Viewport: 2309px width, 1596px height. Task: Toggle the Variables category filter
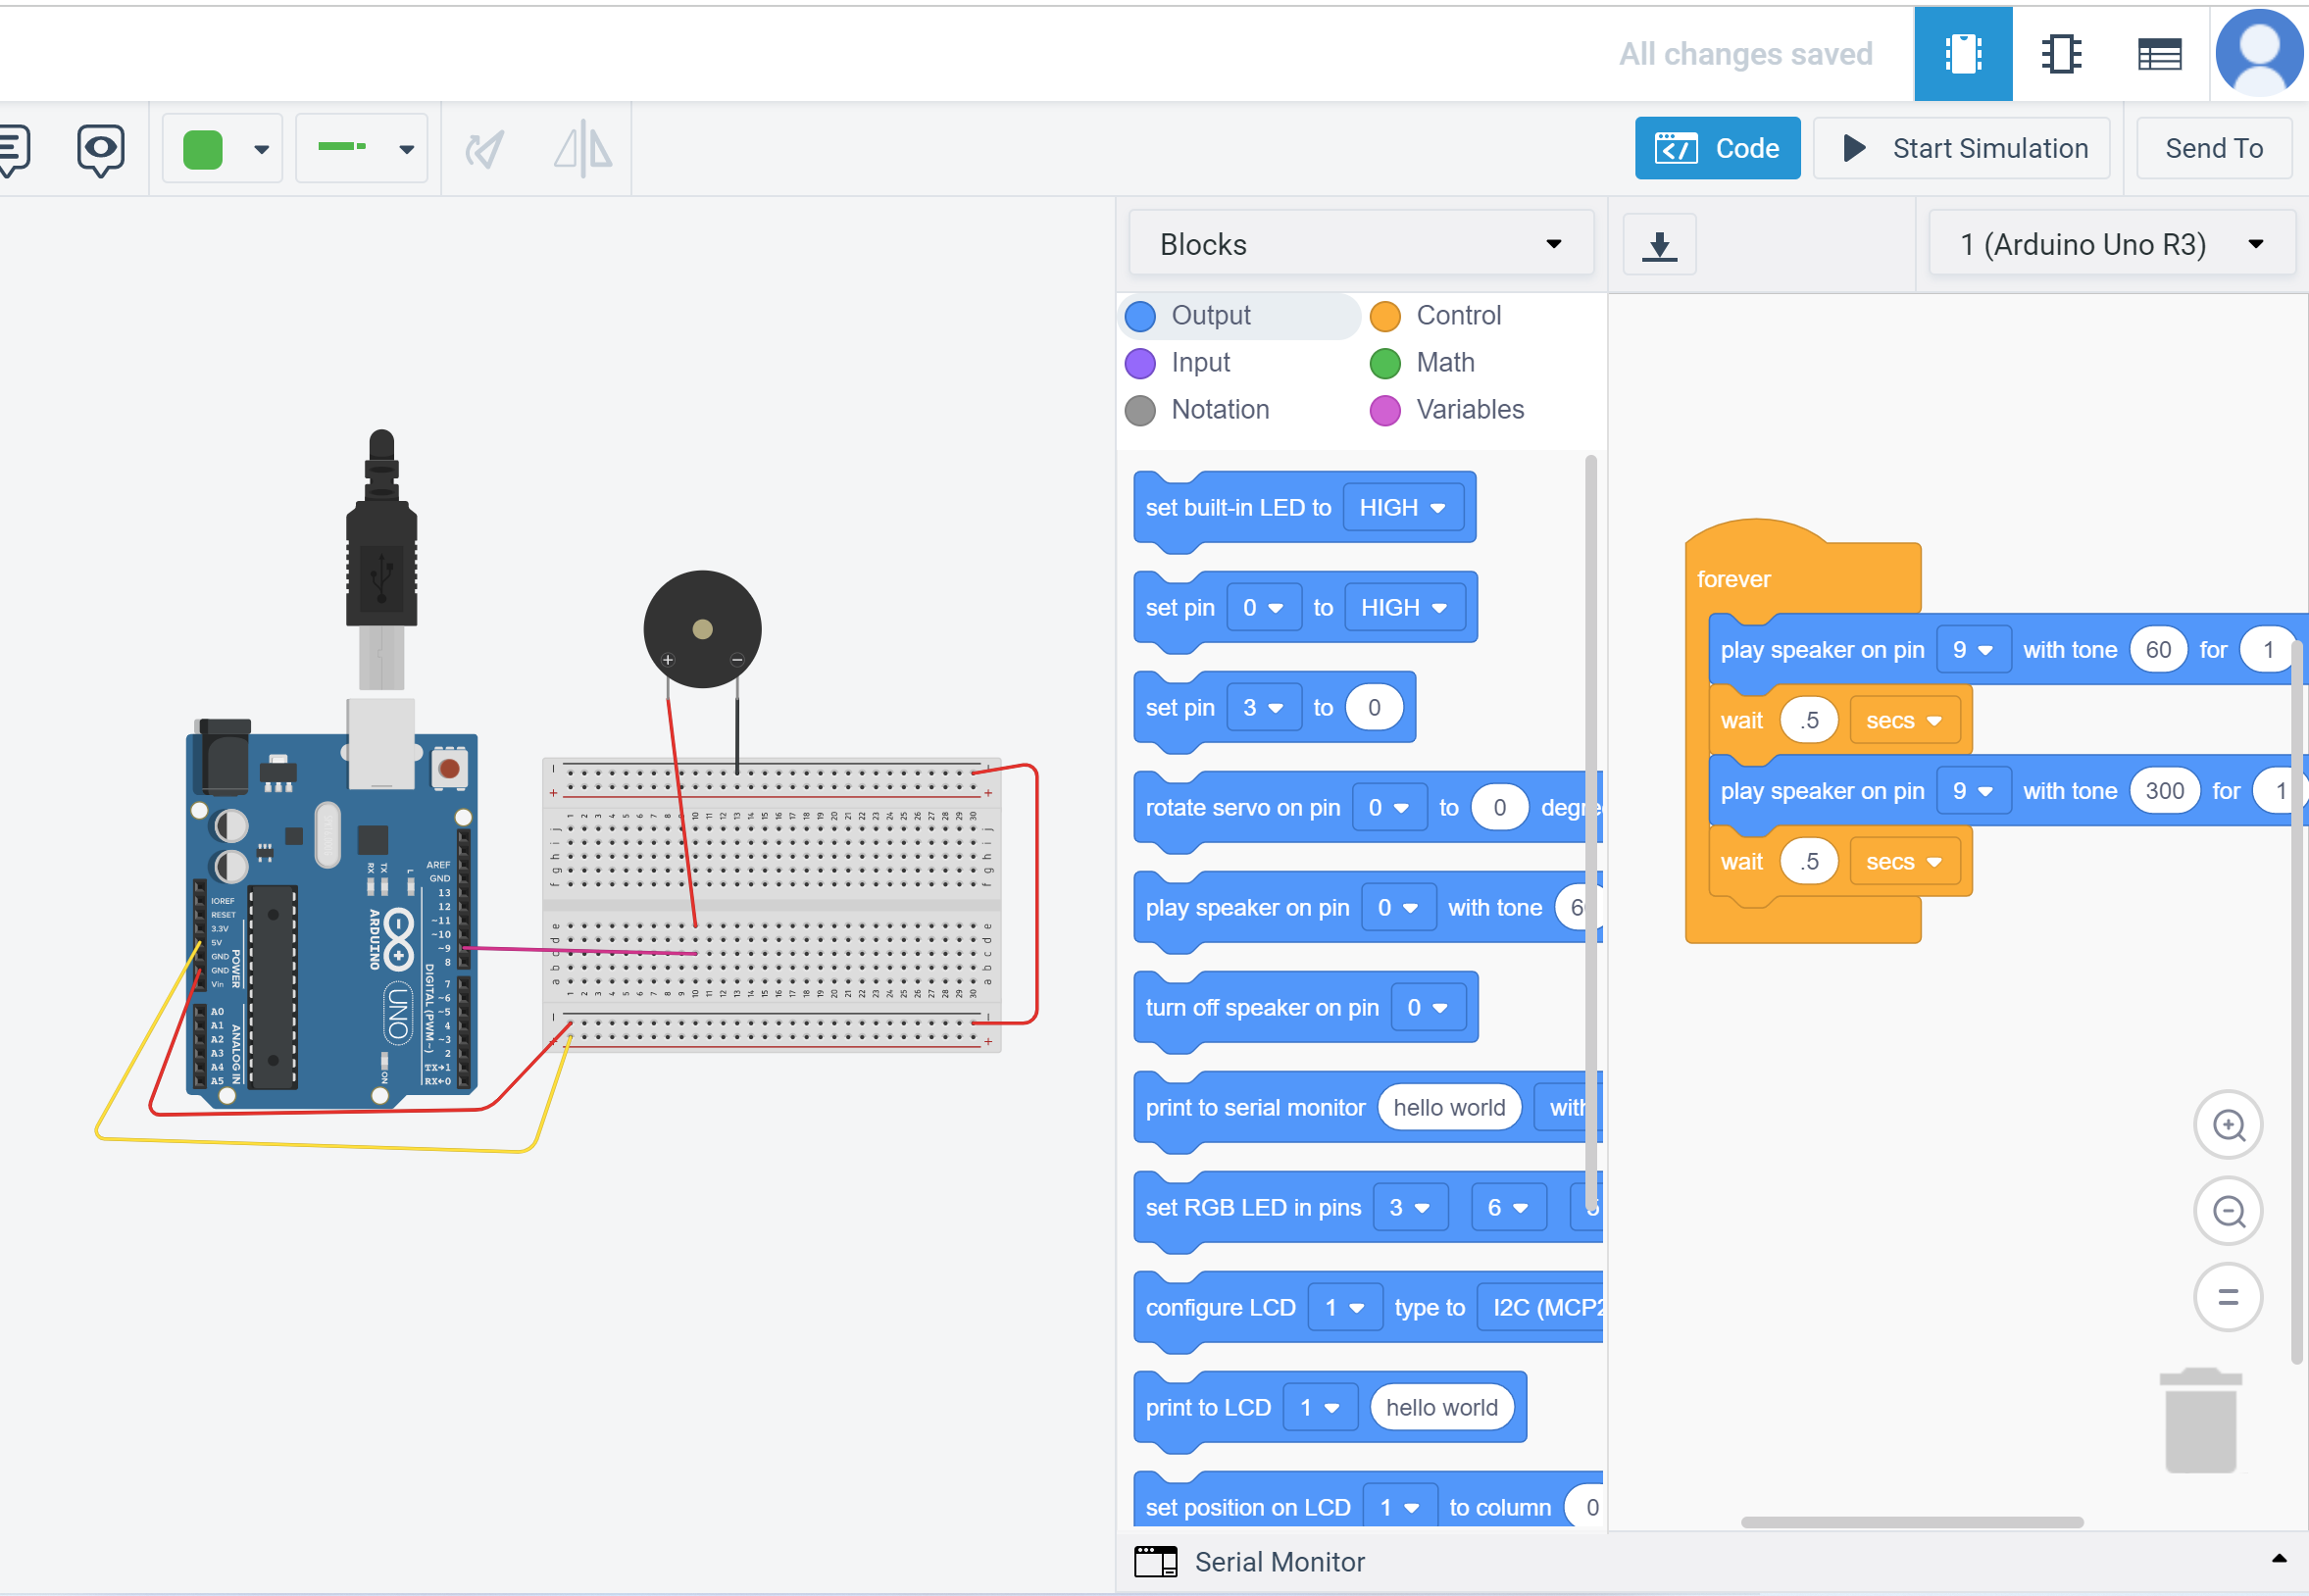click(1471, 409)
